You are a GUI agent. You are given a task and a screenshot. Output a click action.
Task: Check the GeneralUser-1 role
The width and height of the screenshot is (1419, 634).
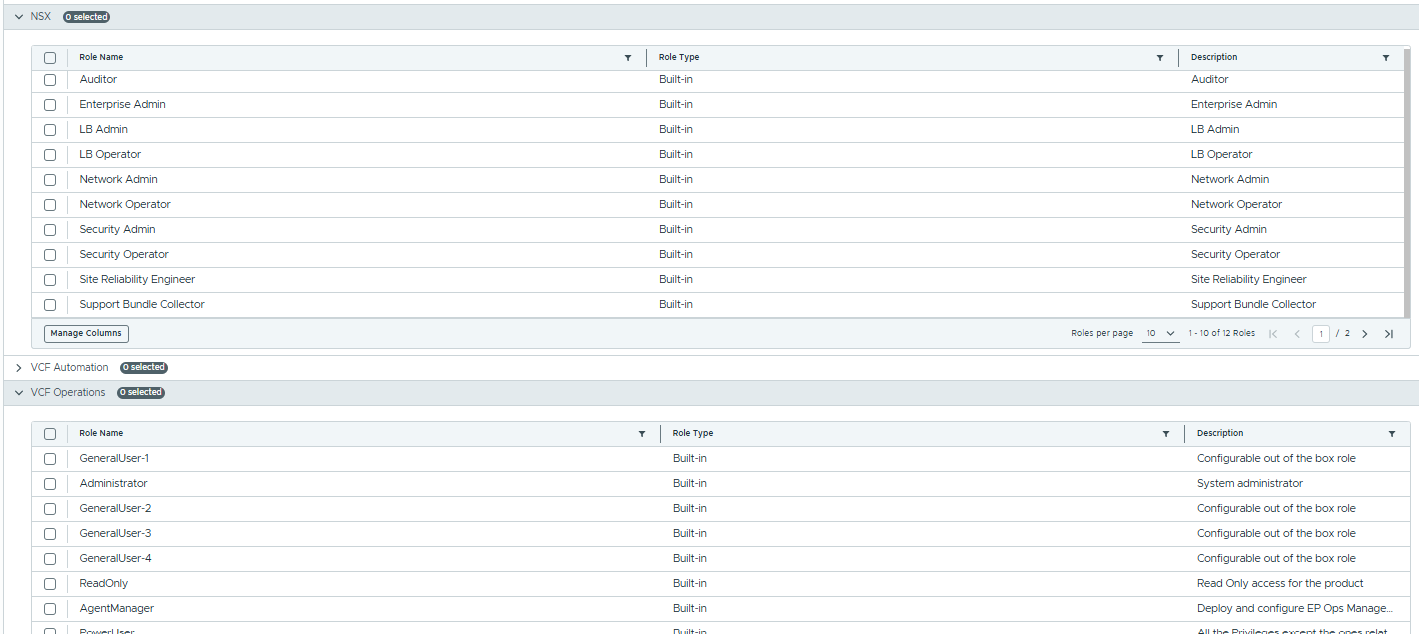(x=50, y=459)
